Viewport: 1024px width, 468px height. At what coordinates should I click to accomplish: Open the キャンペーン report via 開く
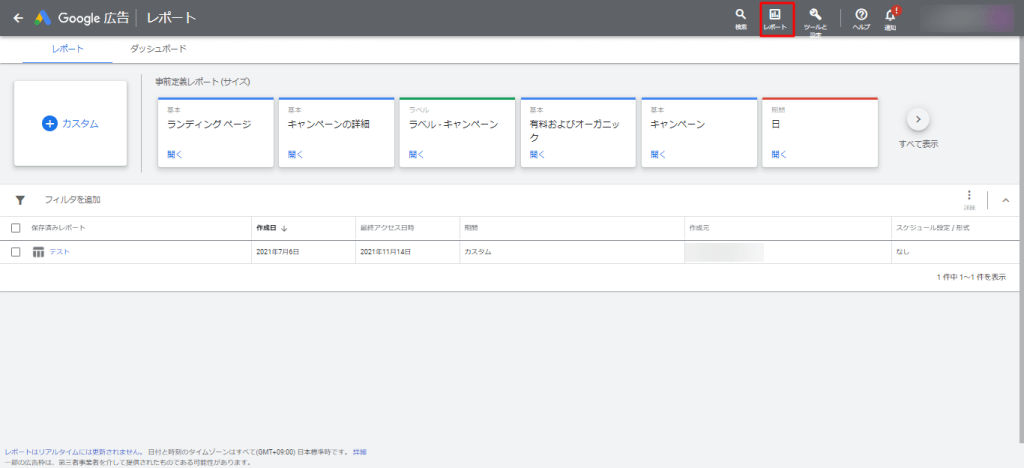coord(658,155)
